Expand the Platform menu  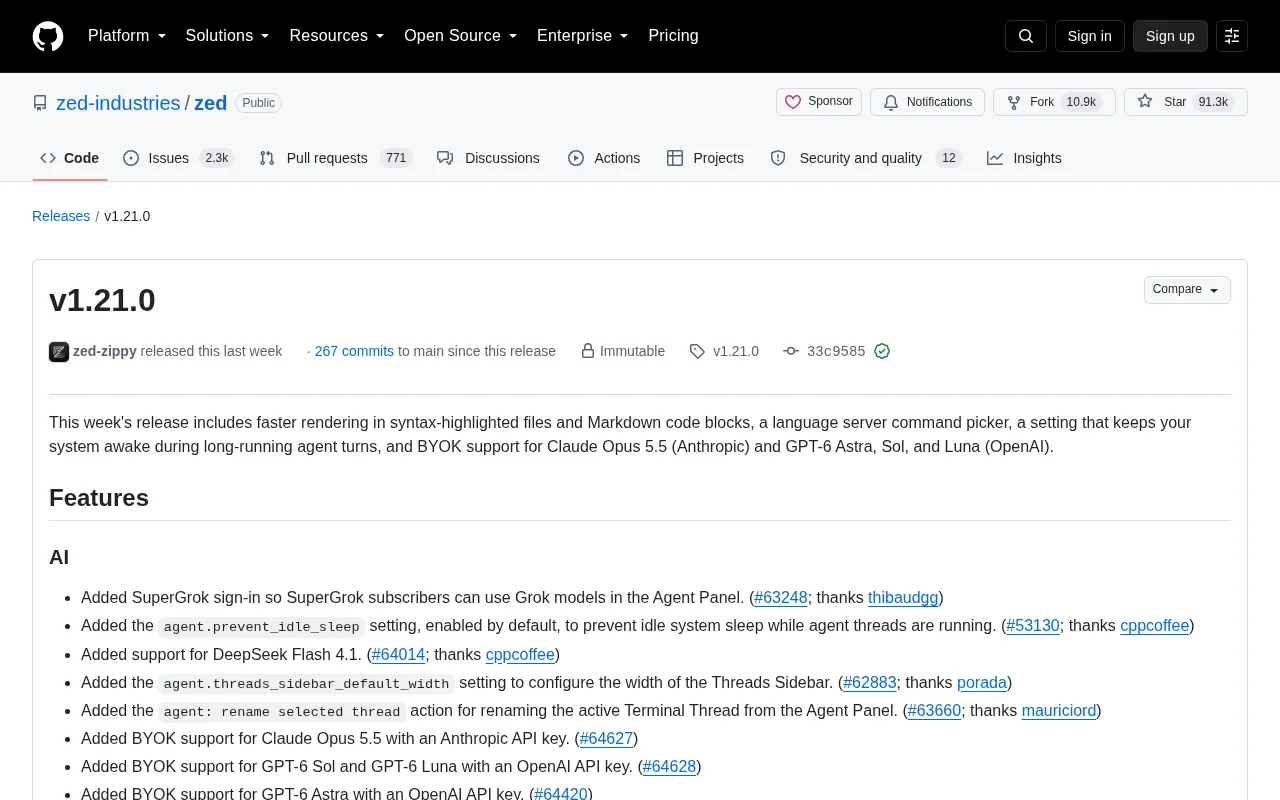pos(127,36)
